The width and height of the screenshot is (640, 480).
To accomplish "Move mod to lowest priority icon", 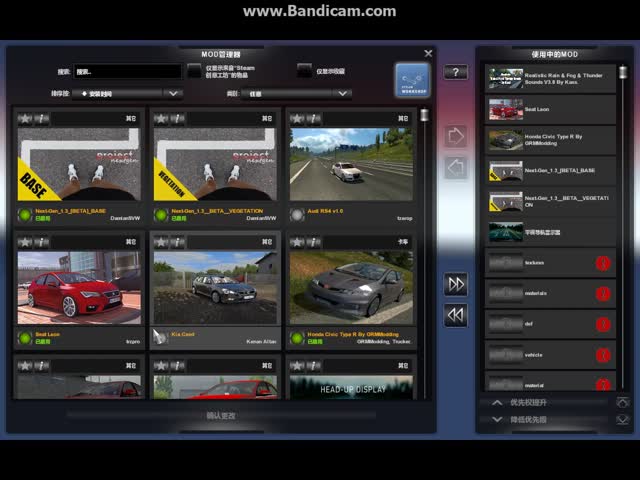I will 622,420.
